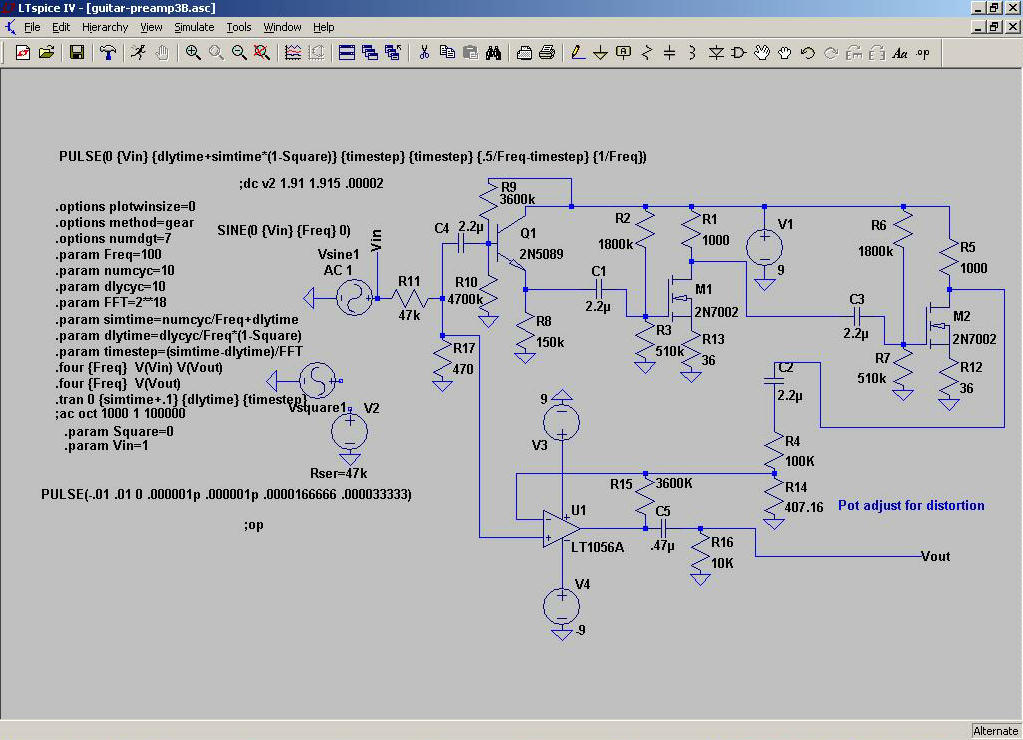1023x740 pixels.
Task: Place a Ground symbol from toolbar
Action: pos(600,53)
